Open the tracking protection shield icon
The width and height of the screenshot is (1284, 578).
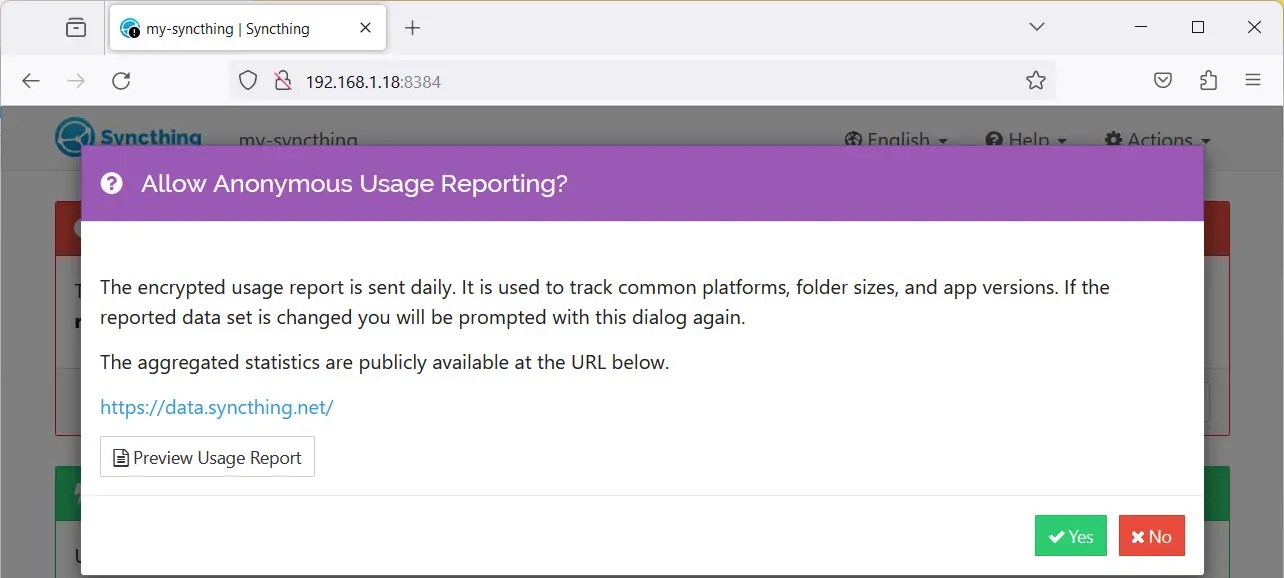(247, 80)
